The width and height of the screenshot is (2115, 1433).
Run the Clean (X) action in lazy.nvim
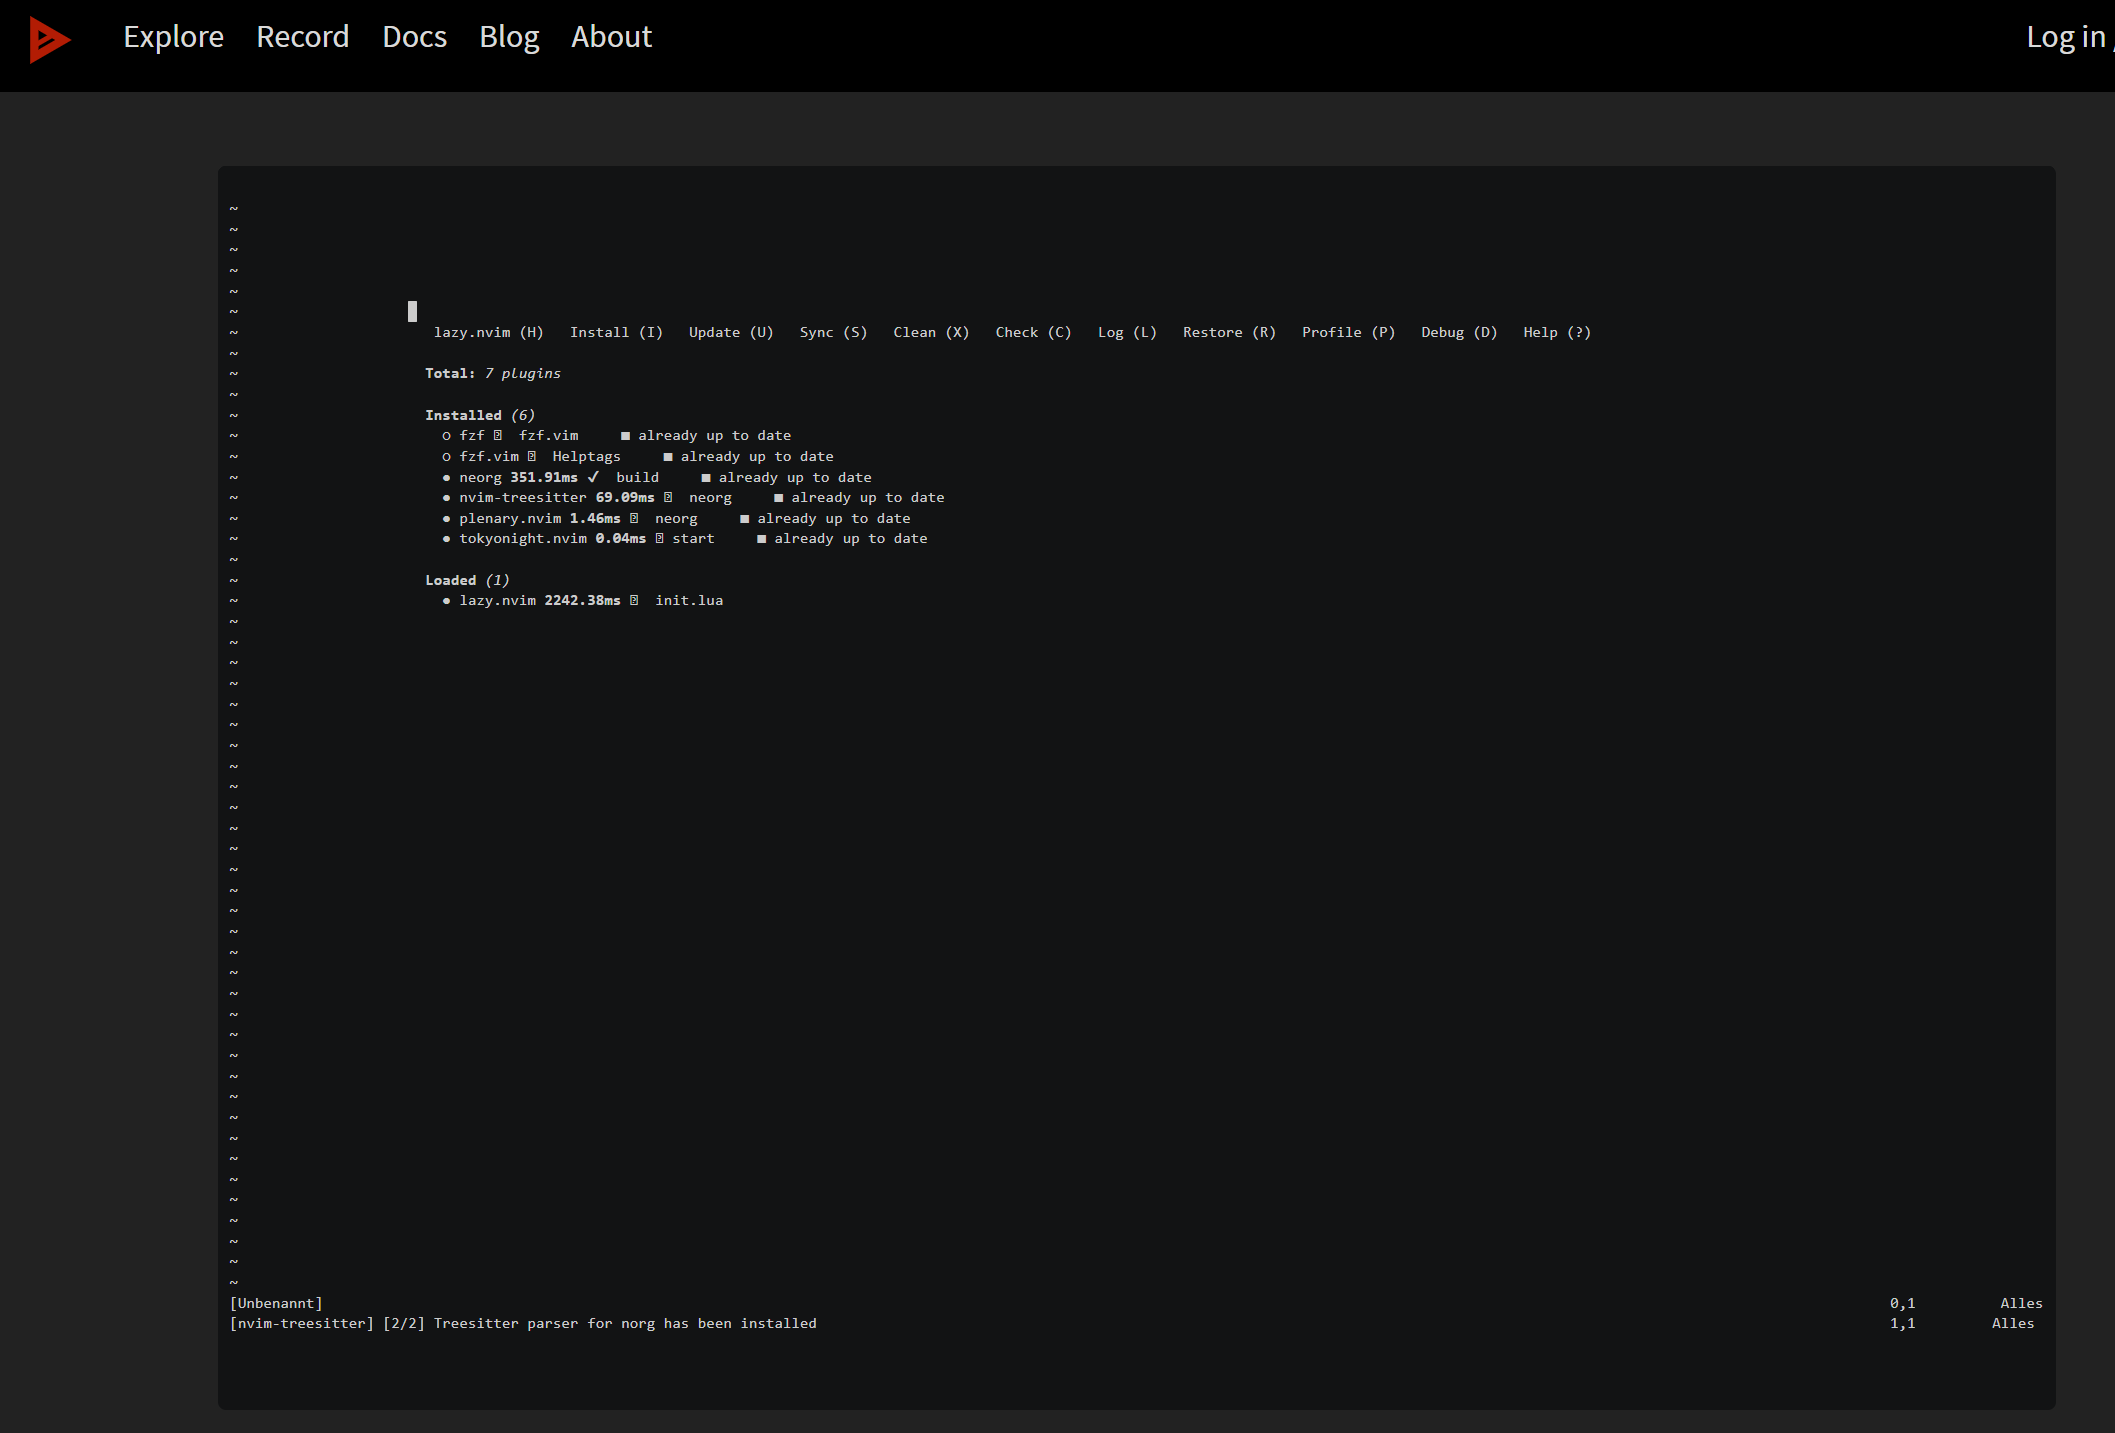point(930,332)
